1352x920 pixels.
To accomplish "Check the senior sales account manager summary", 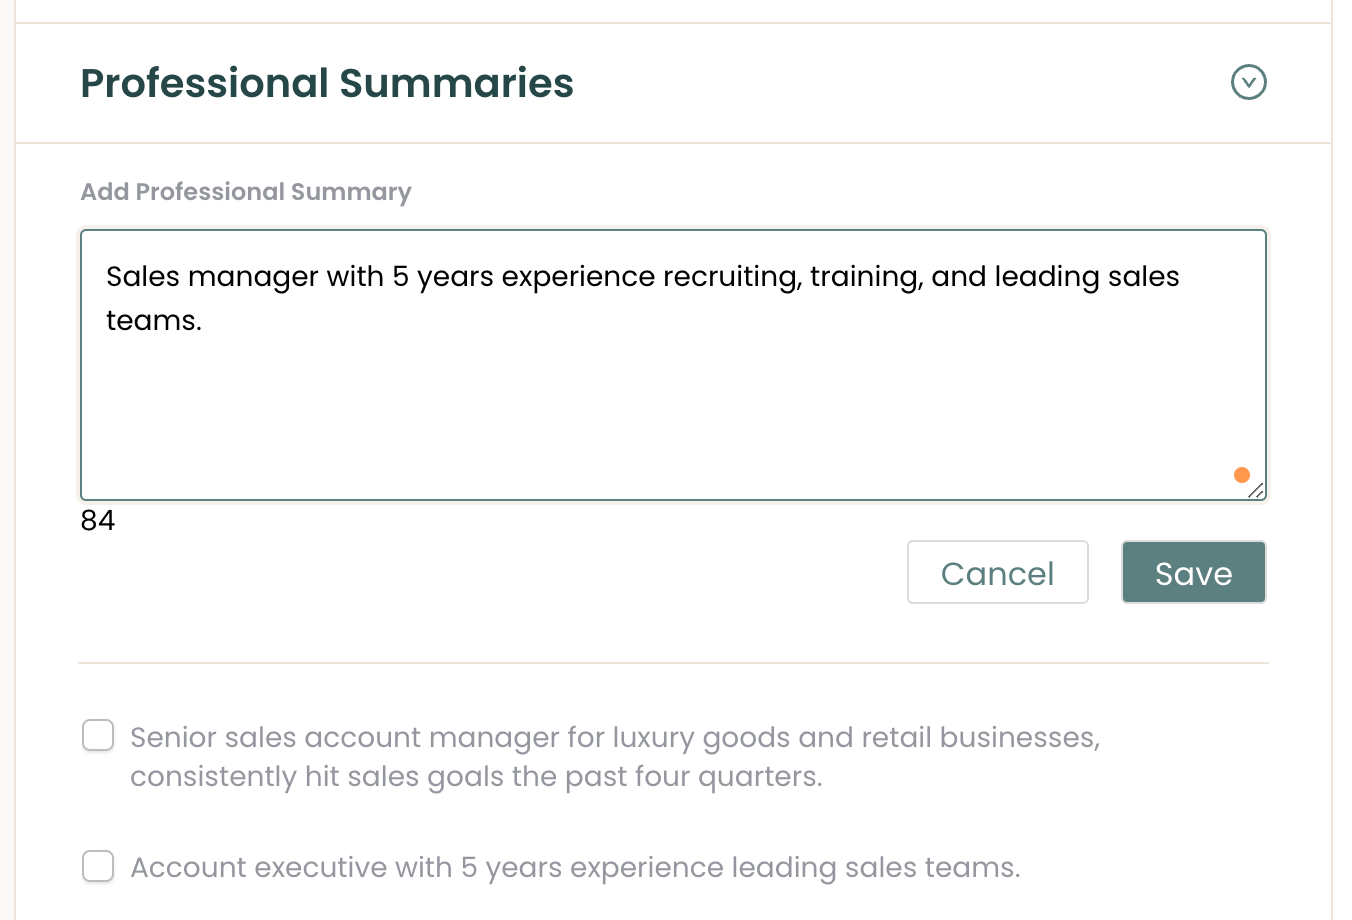I will point(97,735).
